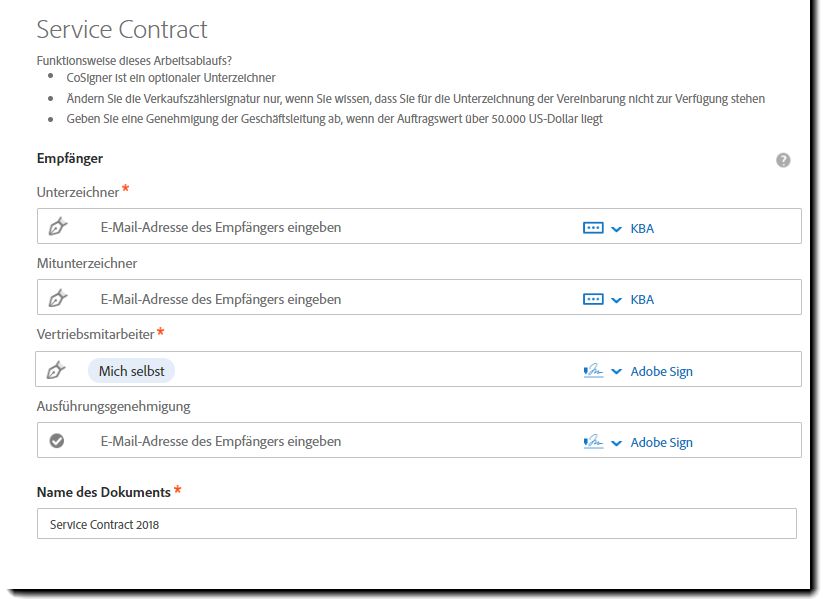Click the help question mark icon
The height and width of the screenshot is (599, 830).
pos(783,160)
